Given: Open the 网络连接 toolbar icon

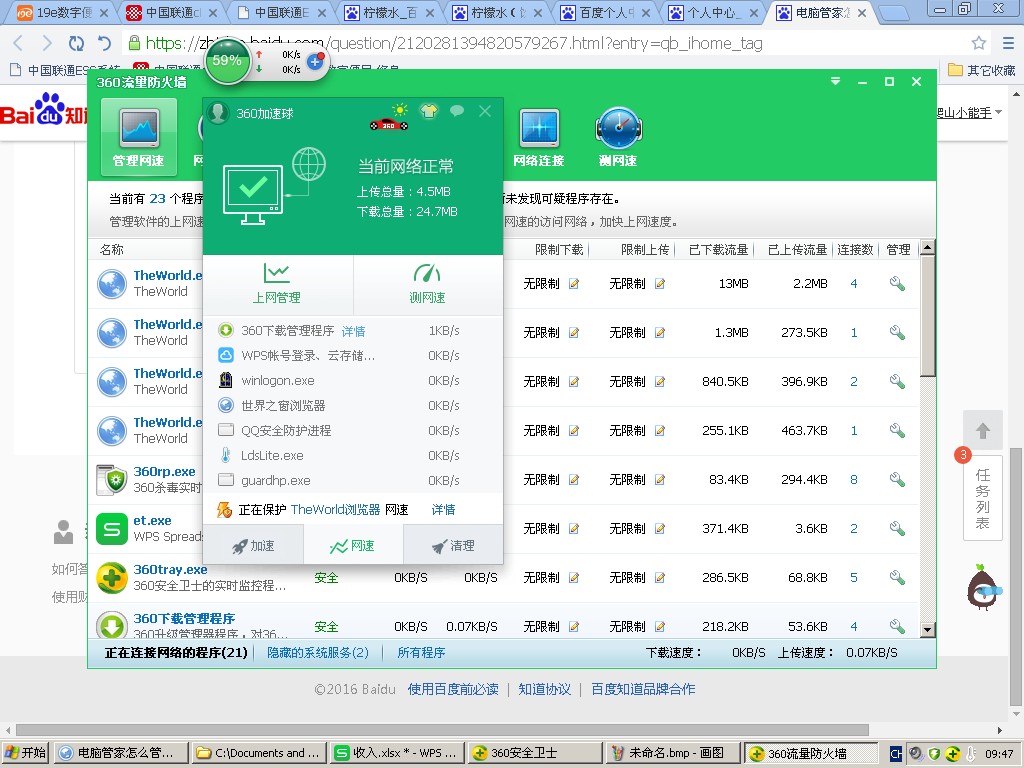Looking at the screenshot, I should [x=538, y=136].
